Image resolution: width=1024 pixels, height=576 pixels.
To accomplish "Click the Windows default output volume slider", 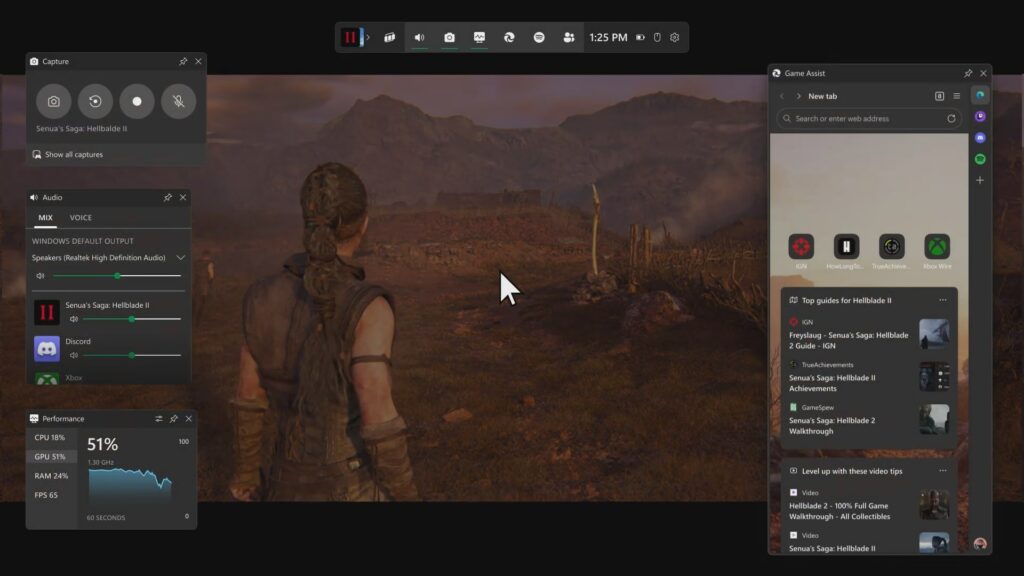I will (116, 276).
